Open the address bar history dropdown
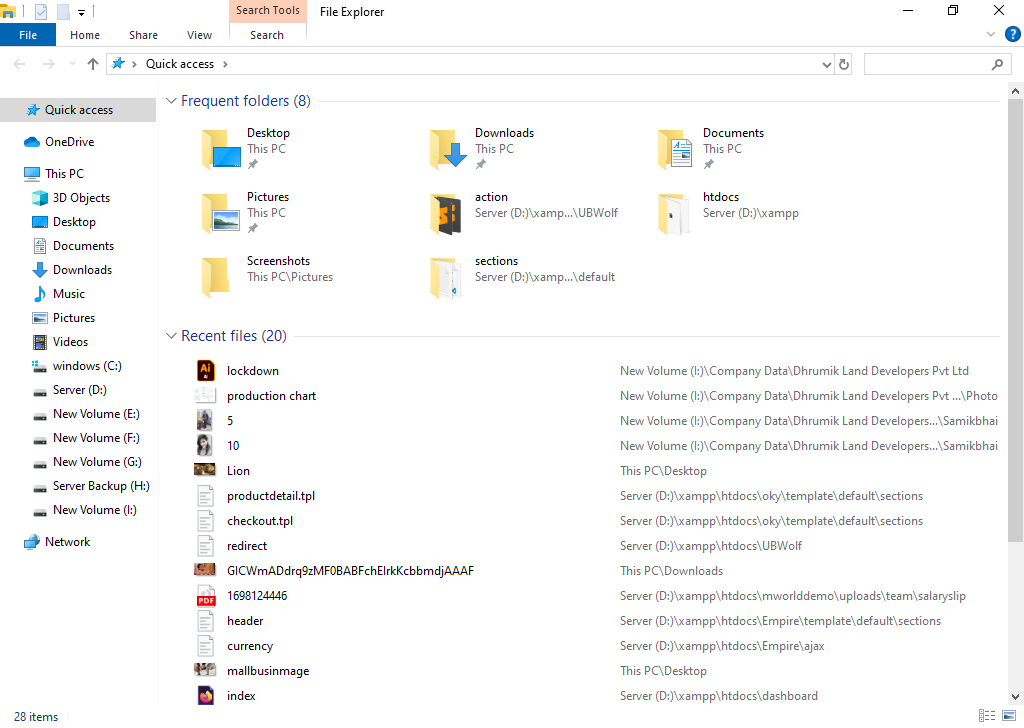Screen dimensions: 1024x728 pos(826,64)
